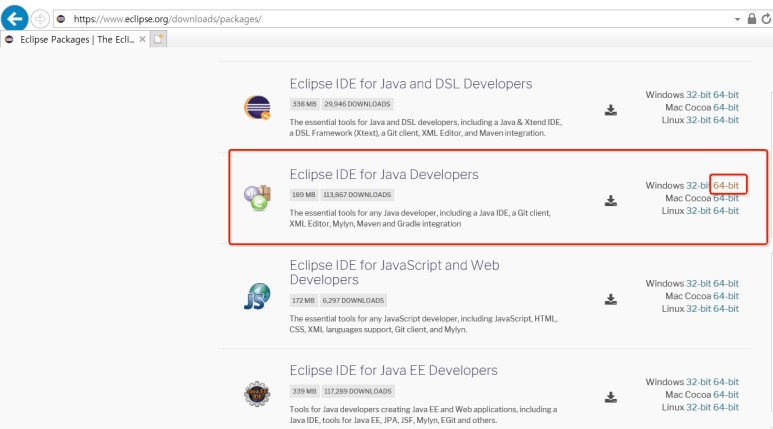Download JavaScript and Web Windows 32-bit
This screenshot has height=429, width=773.
pyautogui.click(x=698, y=284)
